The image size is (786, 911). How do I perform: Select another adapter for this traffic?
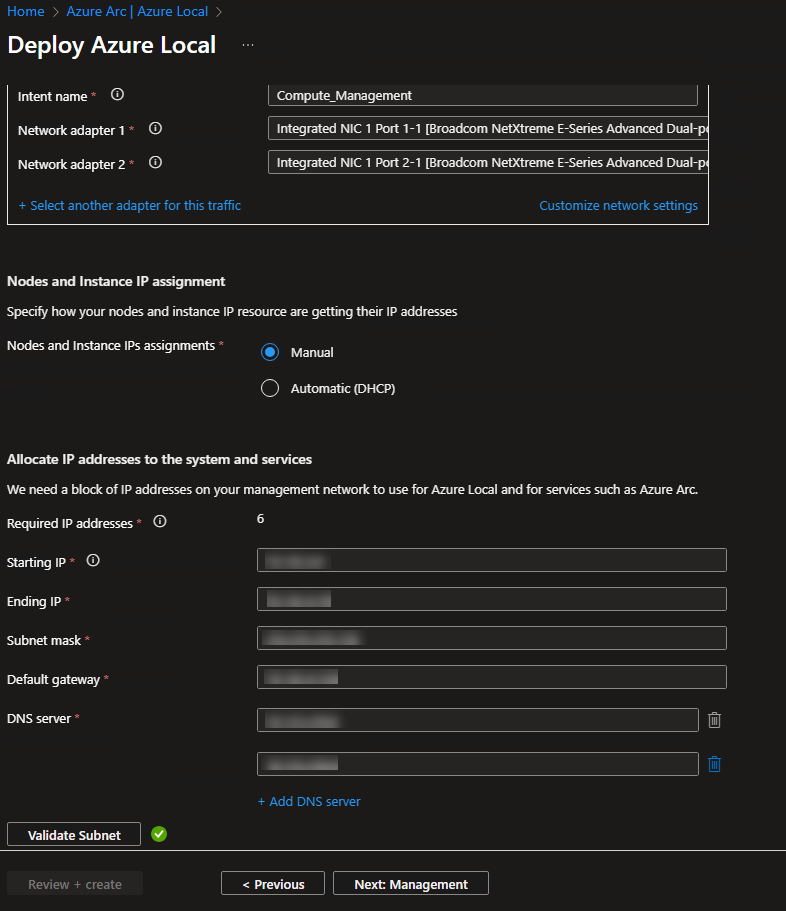pyautogui.click(x=130, y=205)
